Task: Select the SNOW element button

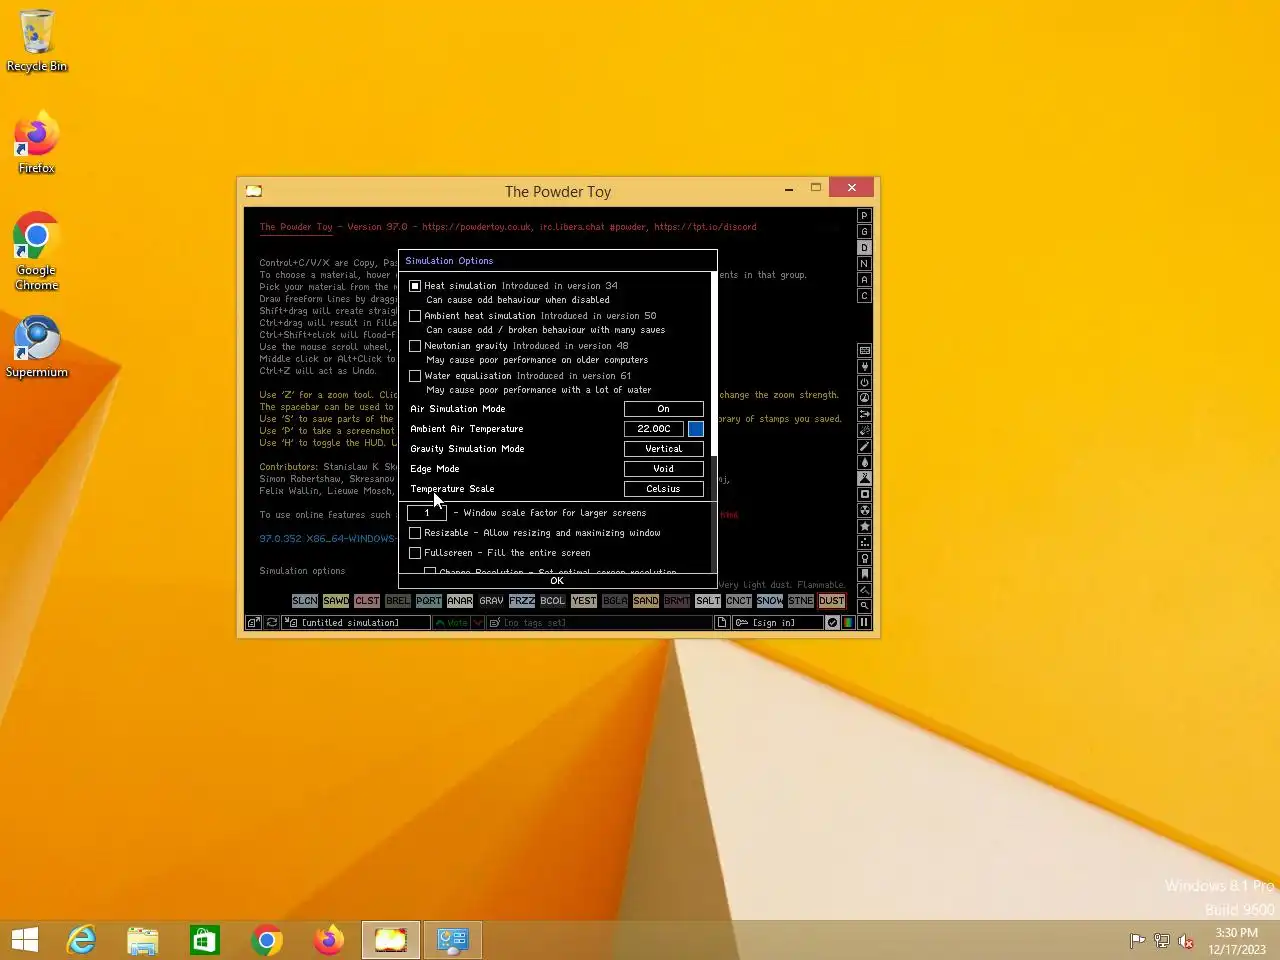Action: [770, 601]
